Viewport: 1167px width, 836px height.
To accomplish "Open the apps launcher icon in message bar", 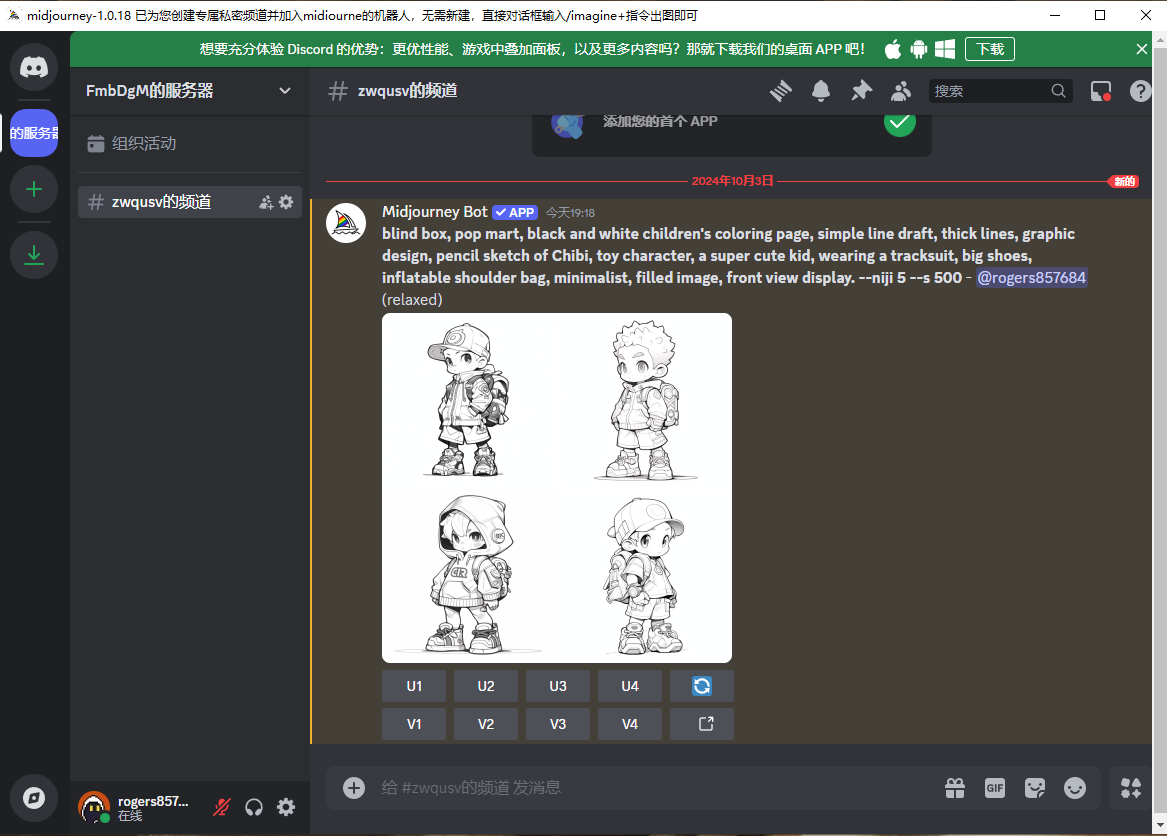I will [1131, 788].
